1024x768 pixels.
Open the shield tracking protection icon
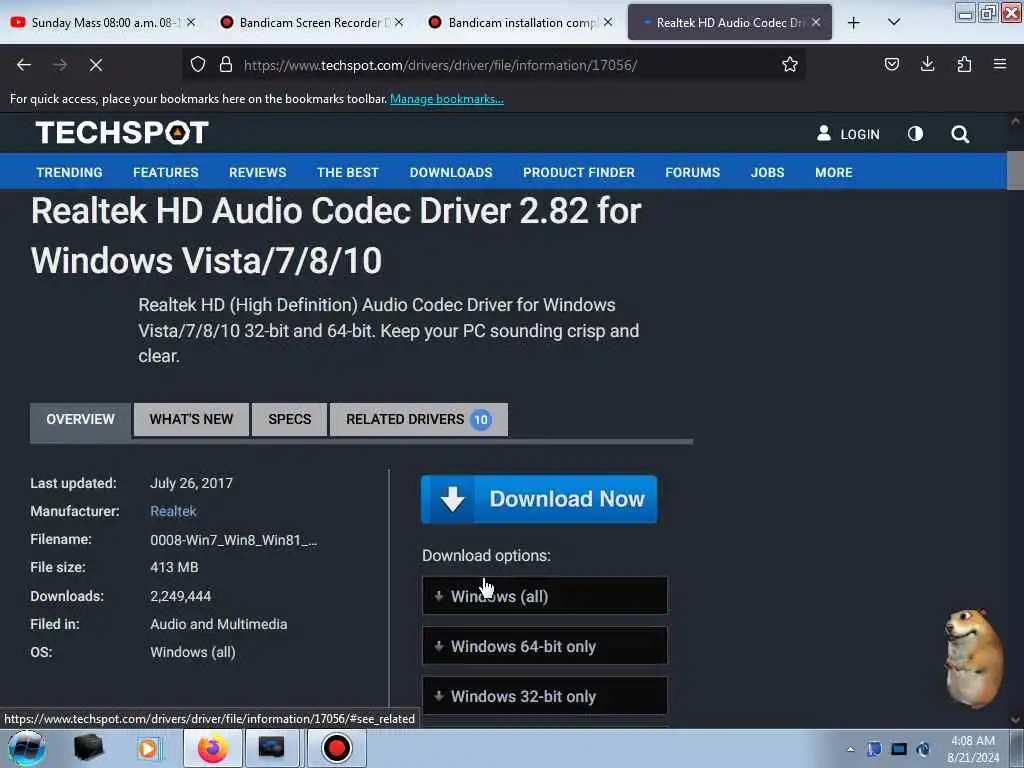tap(198, 64)
